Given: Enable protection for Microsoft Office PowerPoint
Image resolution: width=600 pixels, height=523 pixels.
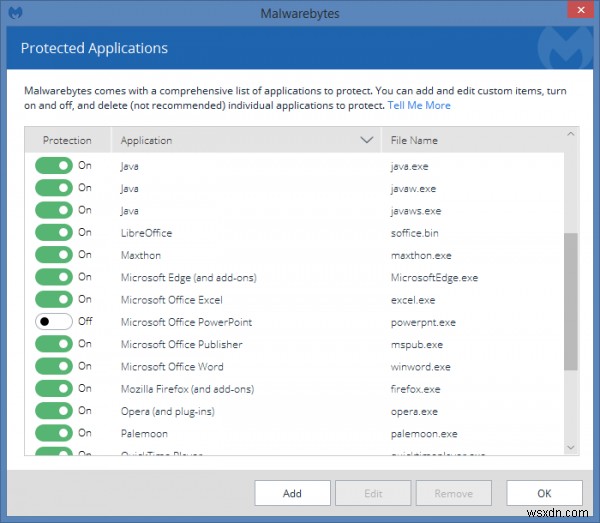Looking at the screenshot, I should (x=54, y=322).
